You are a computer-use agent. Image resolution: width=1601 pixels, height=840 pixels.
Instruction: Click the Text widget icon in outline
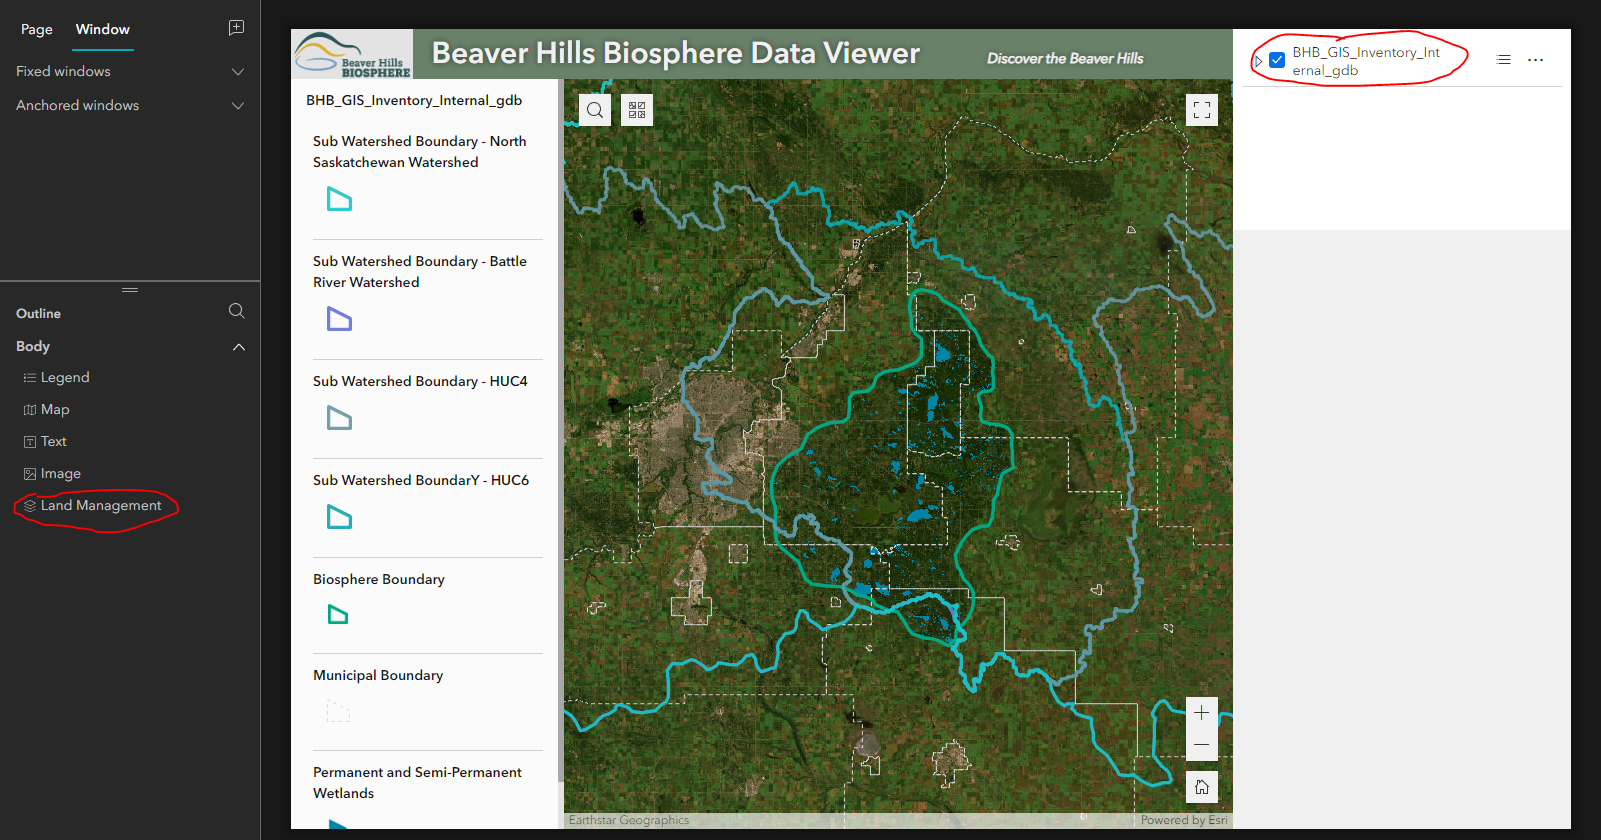(30, 442)
